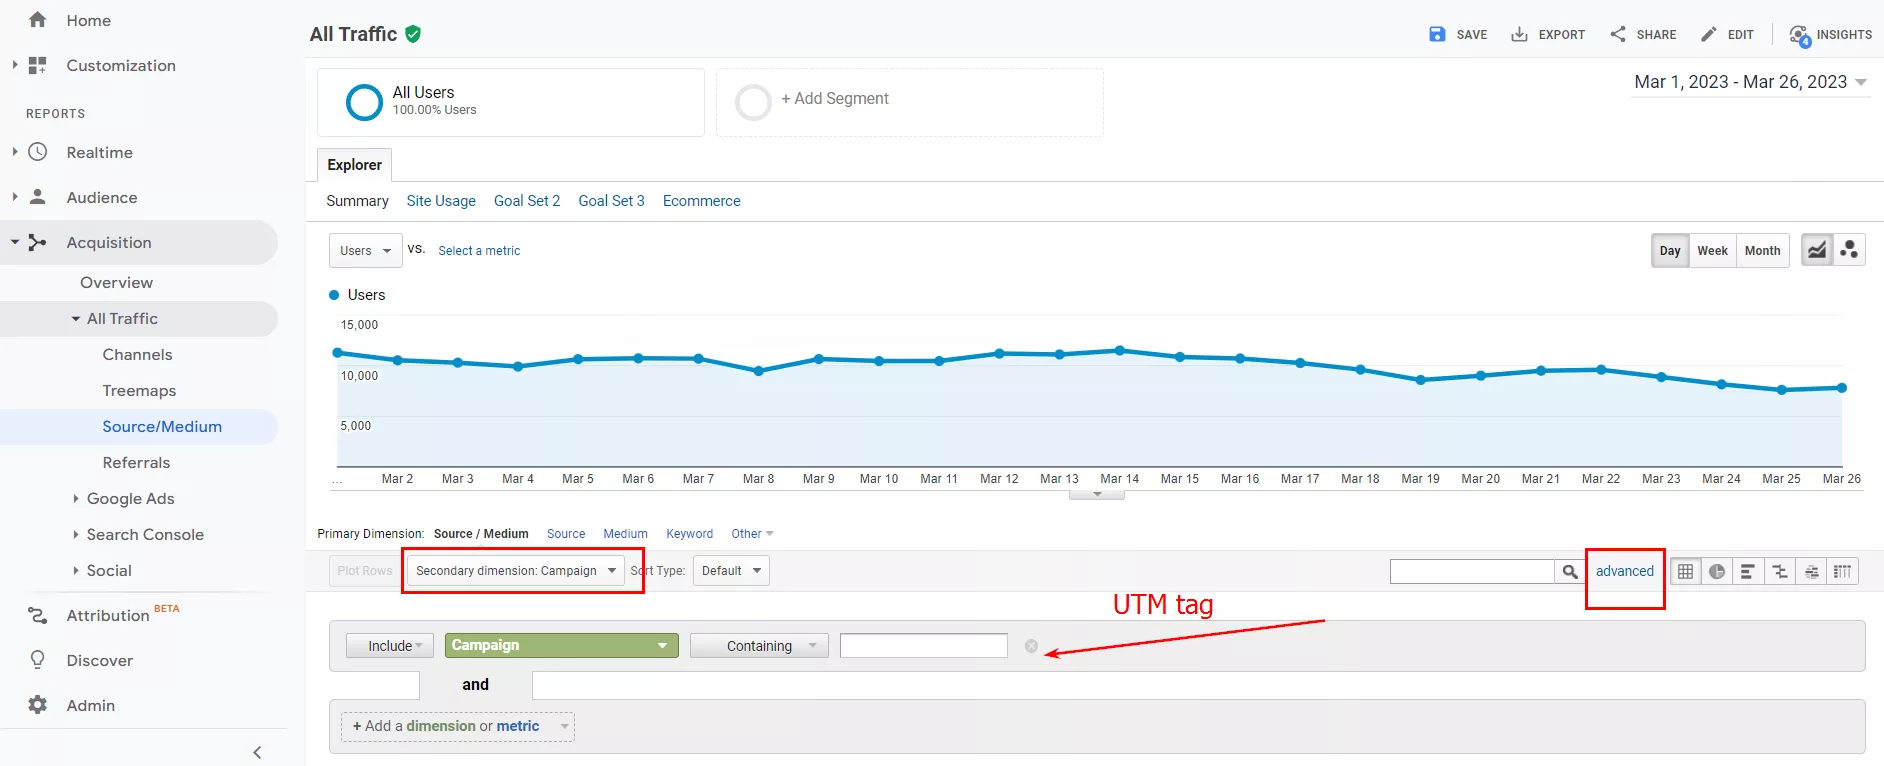Click the Edit pencil icon
Image resolution: width=1884 pixels, height=766 pixels.
(1709, 34)
